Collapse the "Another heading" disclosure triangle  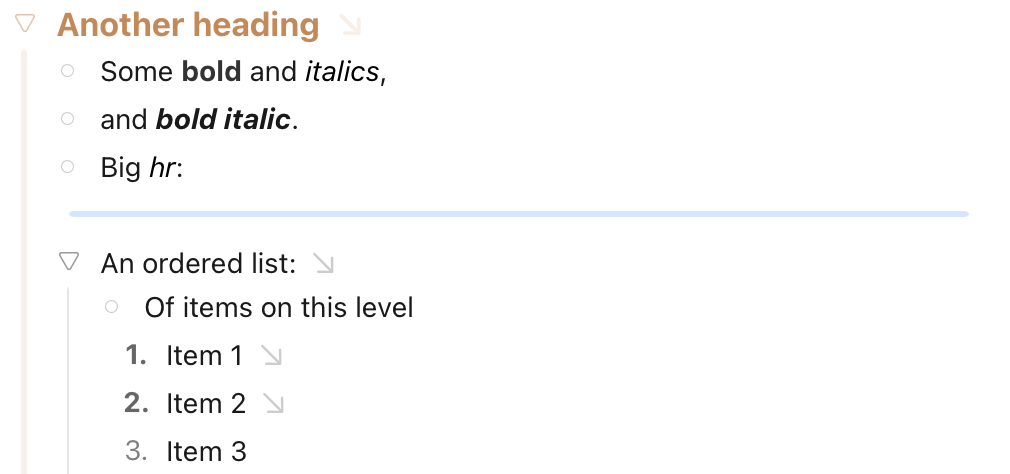click(x=27, y=23)
